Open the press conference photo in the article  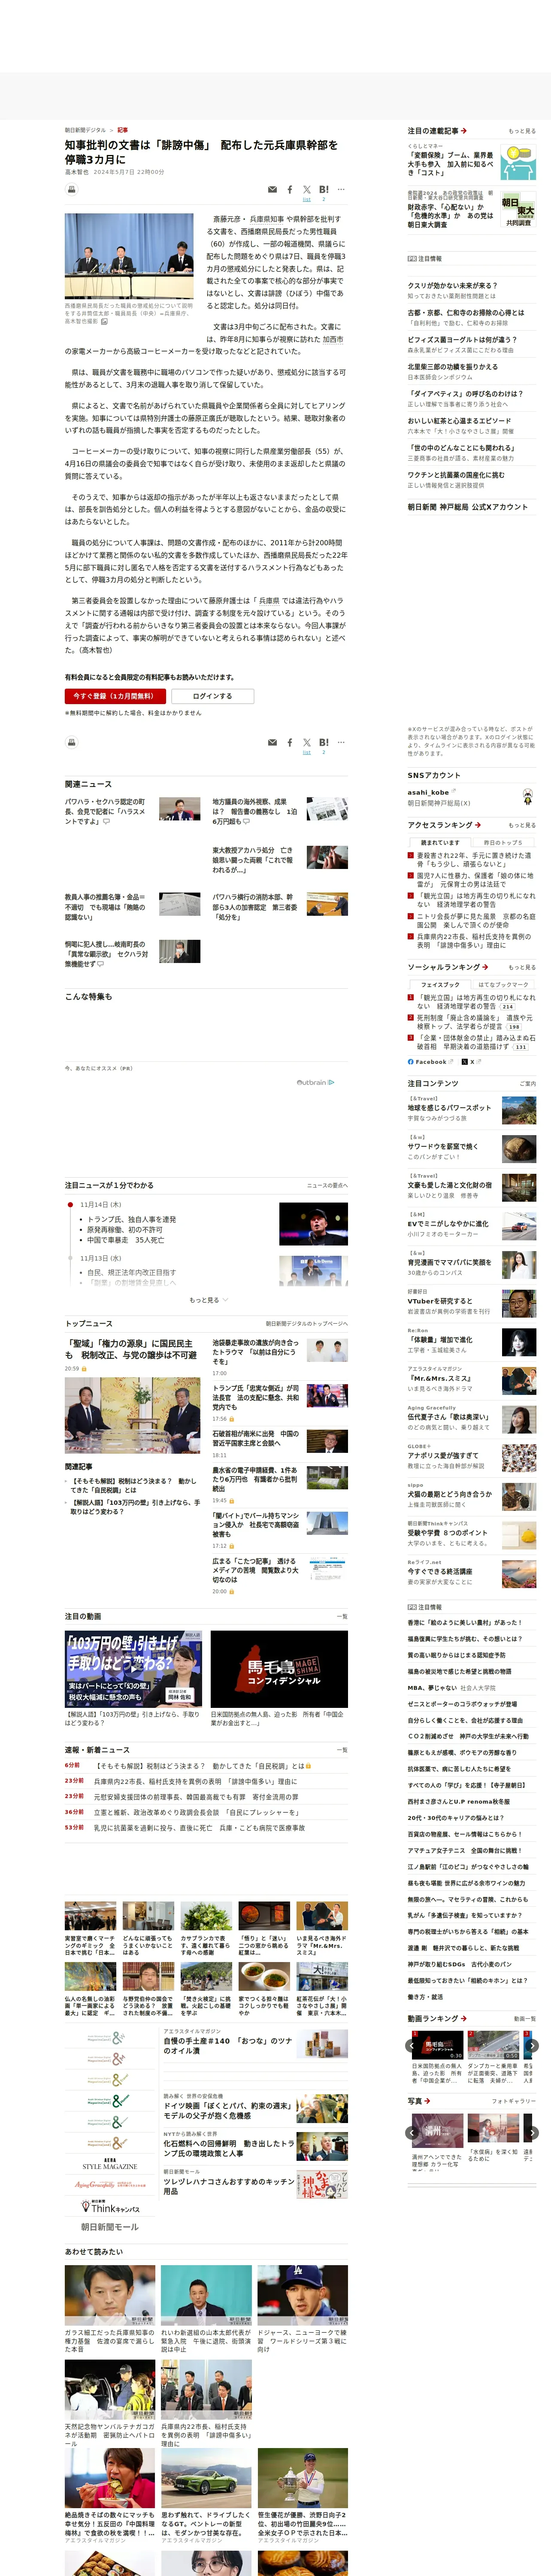coord(129,256)
